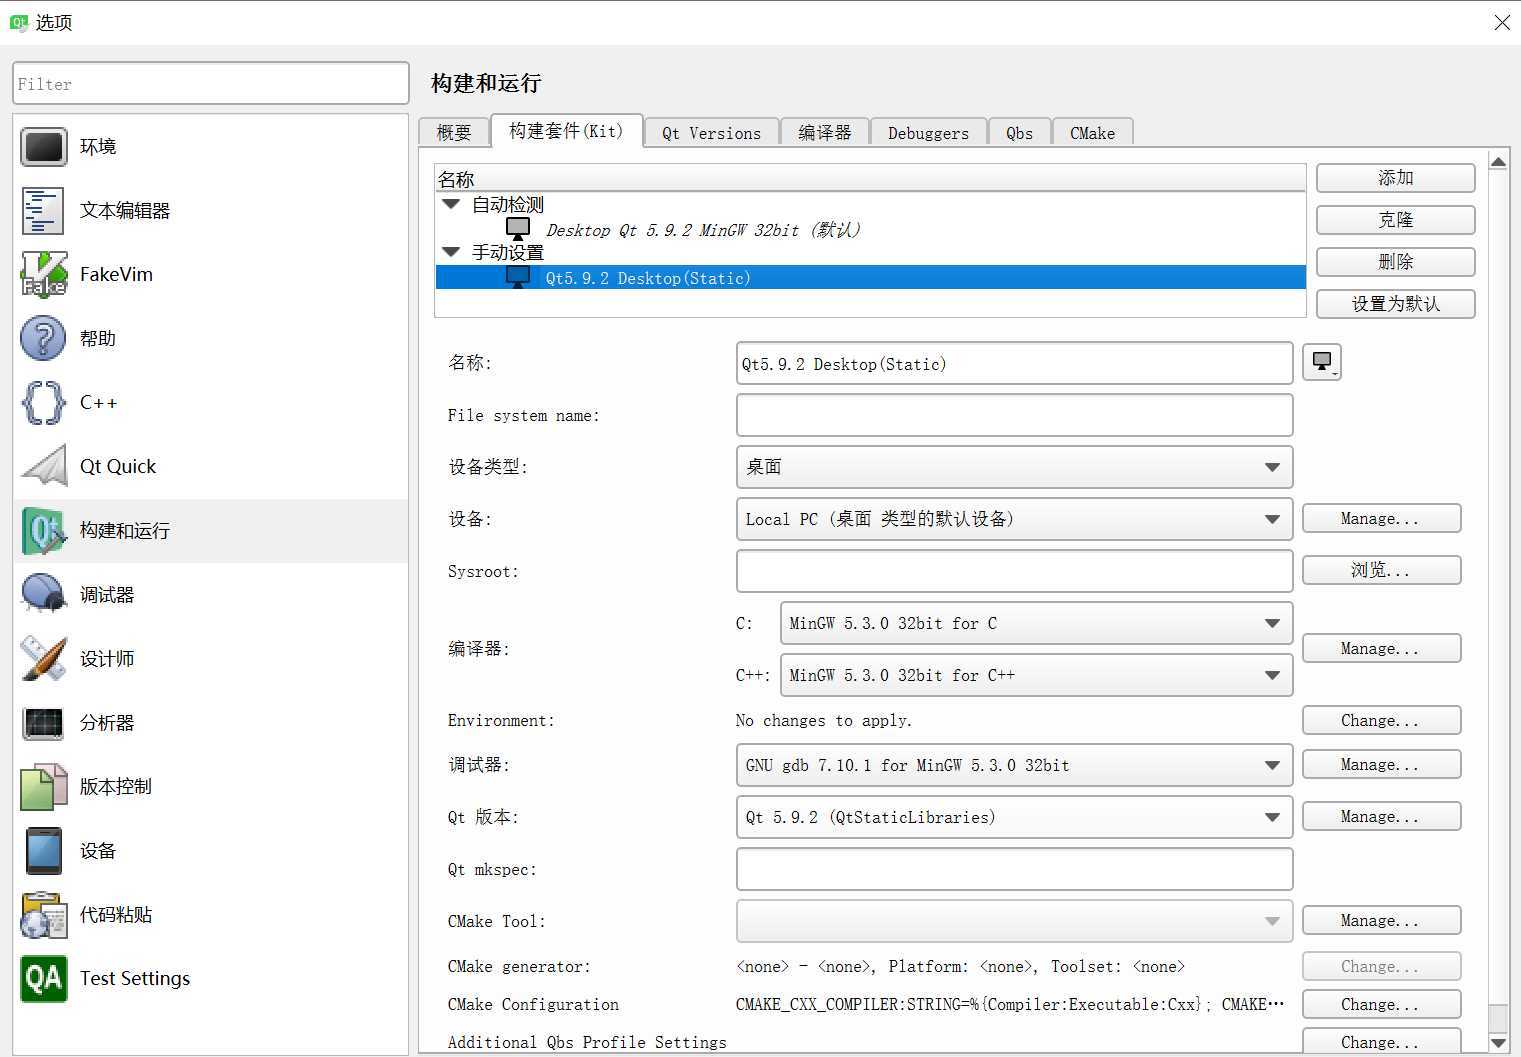Click the kit icon chooser button beside 名称

pos(1322,362)
